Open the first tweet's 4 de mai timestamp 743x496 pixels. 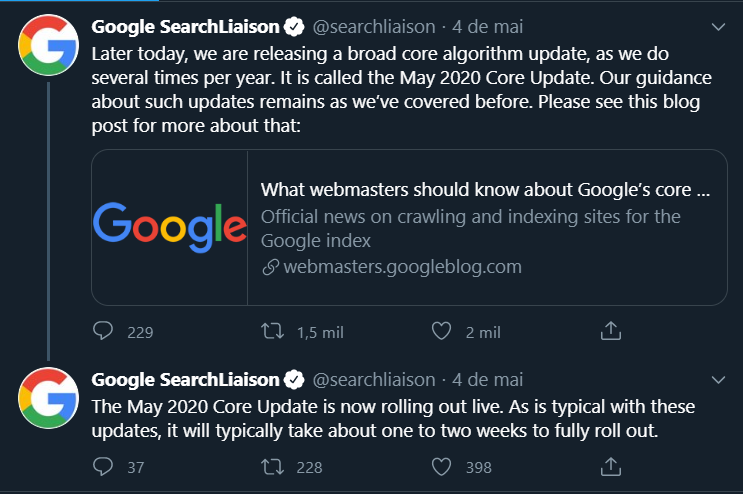click(488, 26)
